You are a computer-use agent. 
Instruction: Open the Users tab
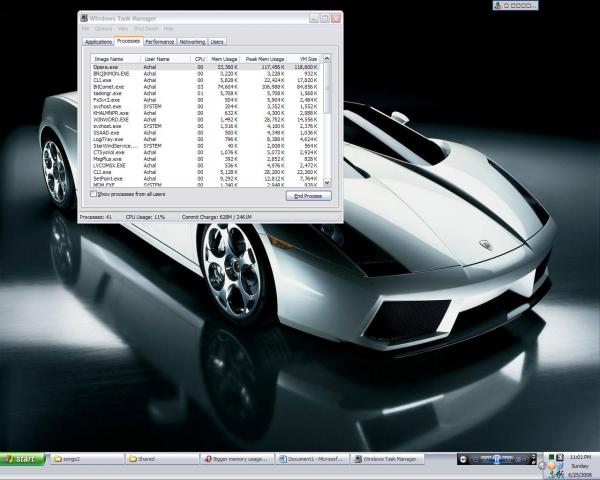[x=217, y=42]
